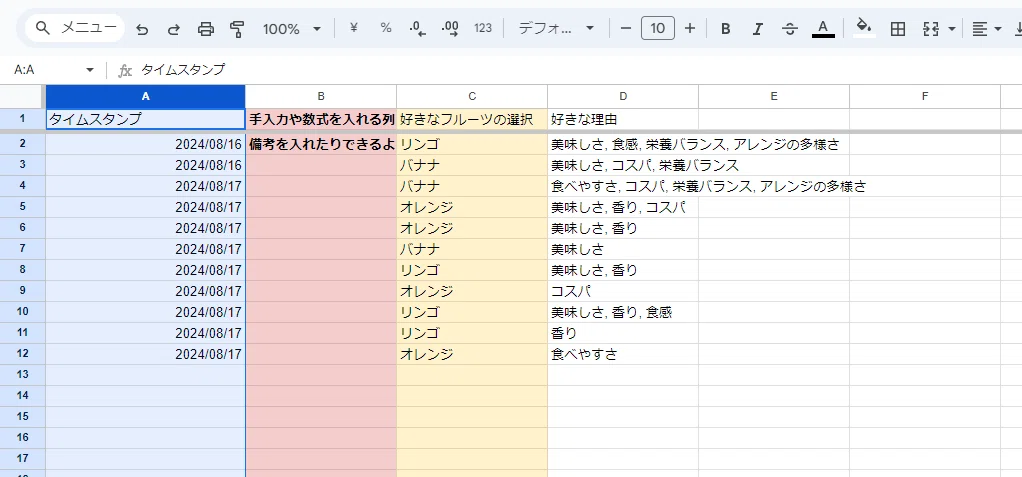Select the paint format roller icon

(237, 29)
